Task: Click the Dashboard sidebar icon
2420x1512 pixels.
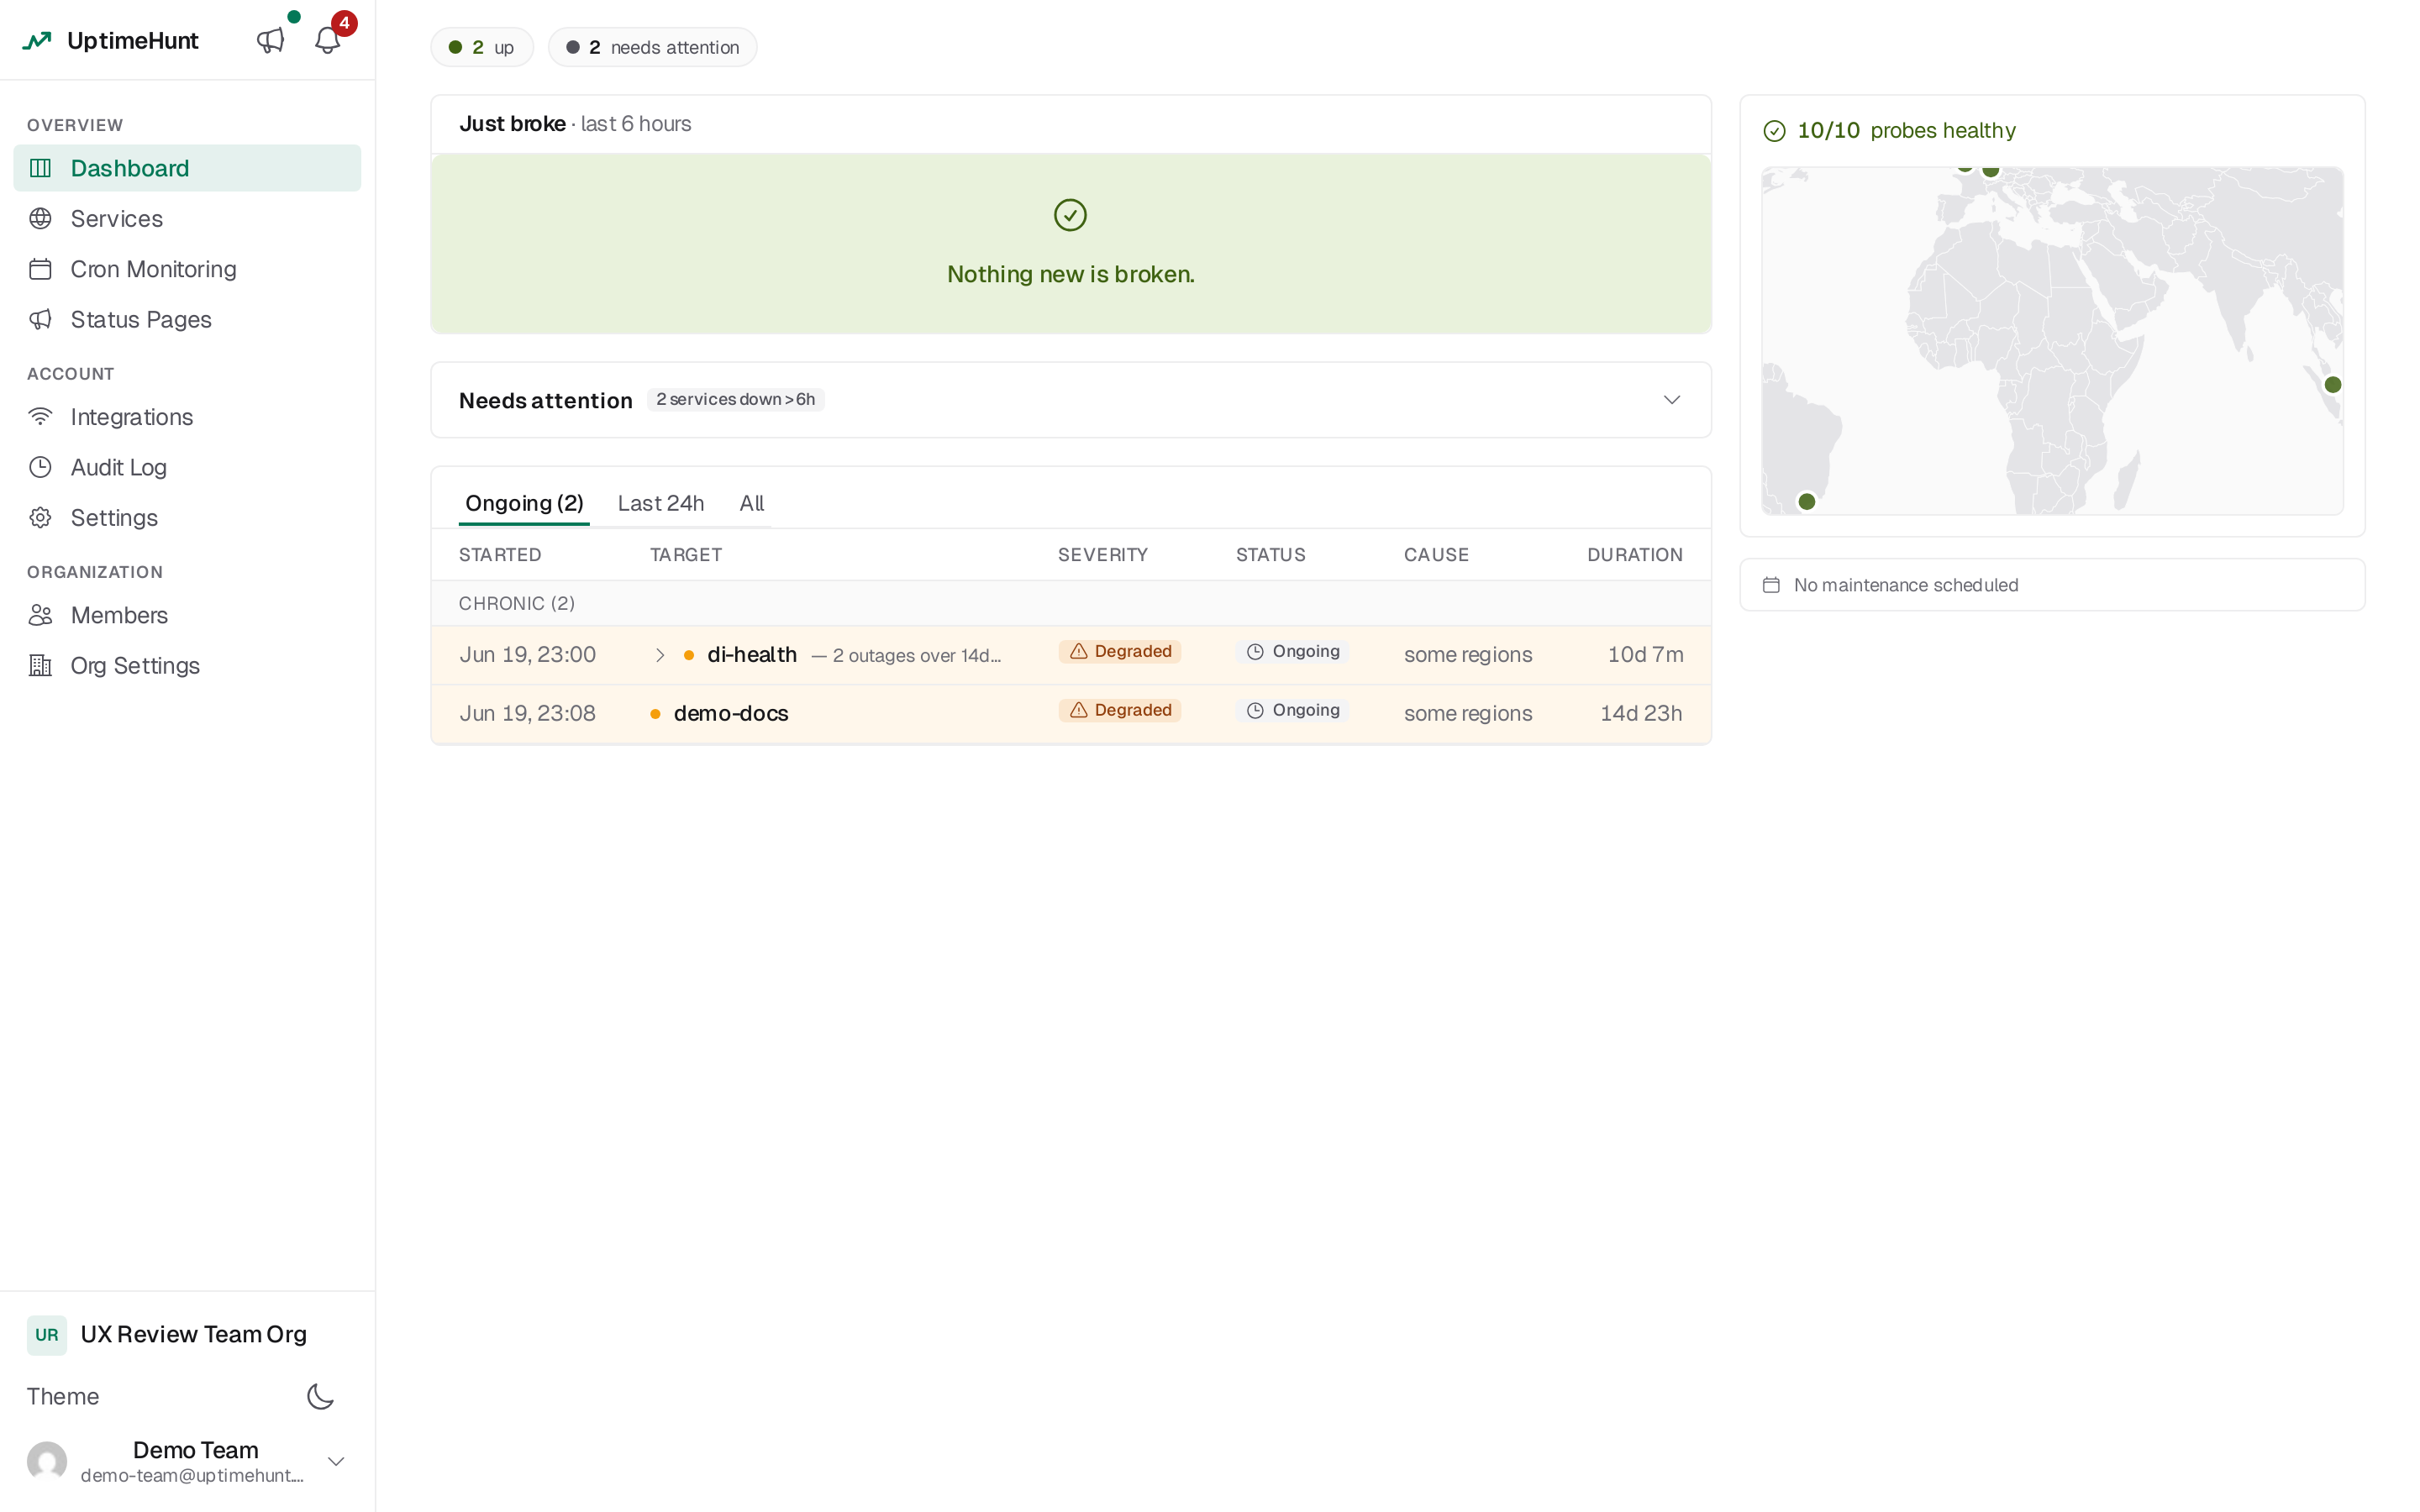Action: click(x=40, y=168)
